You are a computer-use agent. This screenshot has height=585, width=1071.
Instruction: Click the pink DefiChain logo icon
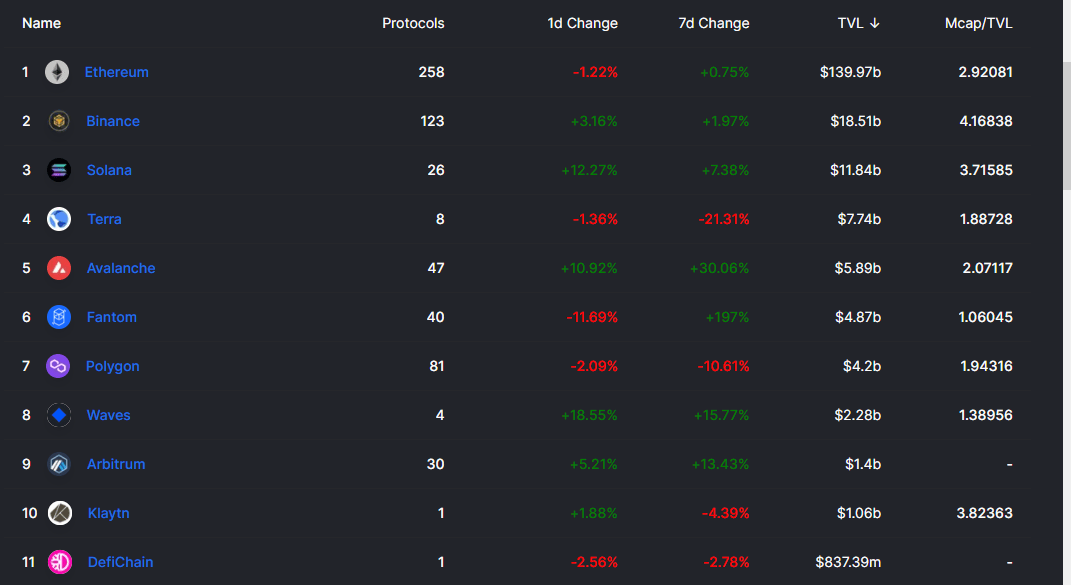pyautogui.click(x=60, y=562)
